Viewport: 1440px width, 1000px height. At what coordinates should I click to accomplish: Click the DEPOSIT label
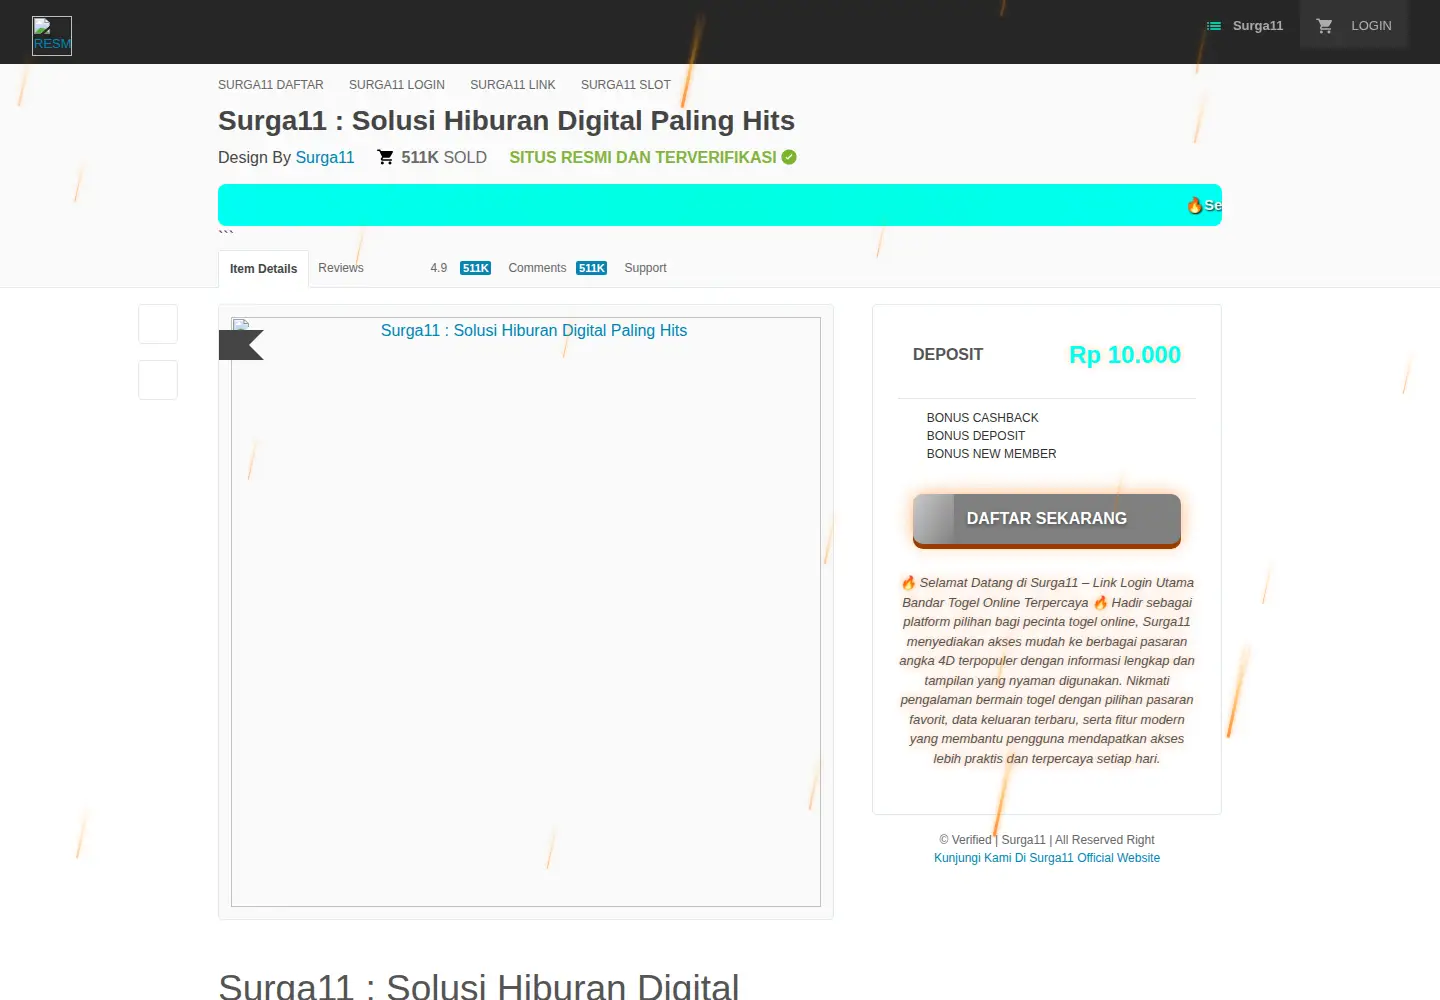click(x=948, y=355)
